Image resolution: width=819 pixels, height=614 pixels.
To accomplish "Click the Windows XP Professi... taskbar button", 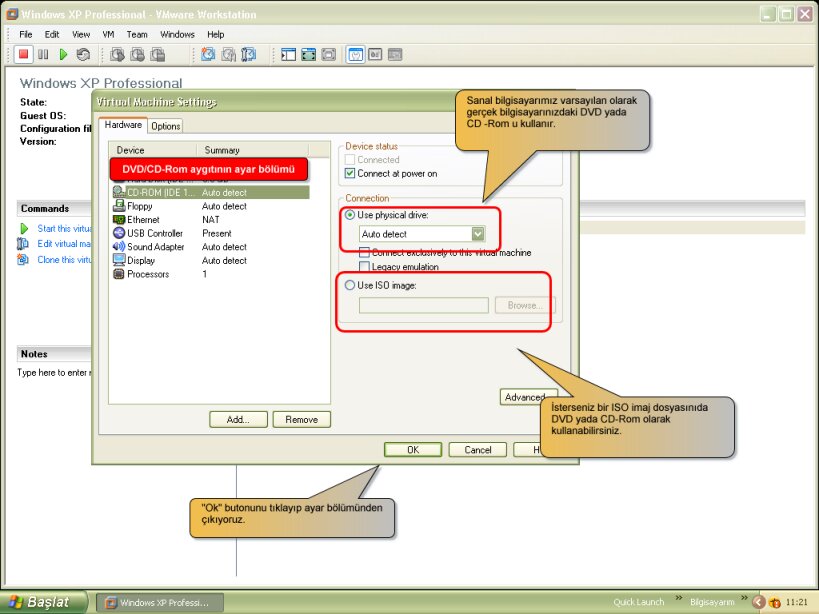I will (x=161, y=603).
